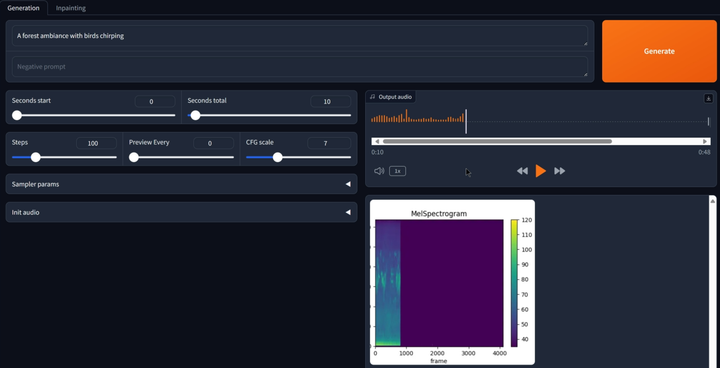Download the output audio file

[709, 98]
